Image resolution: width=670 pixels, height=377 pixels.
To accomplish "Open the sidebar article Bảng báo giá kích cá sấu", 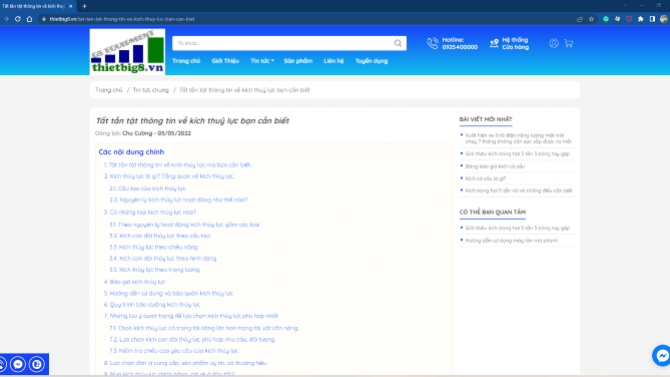I will coord(495,166).
